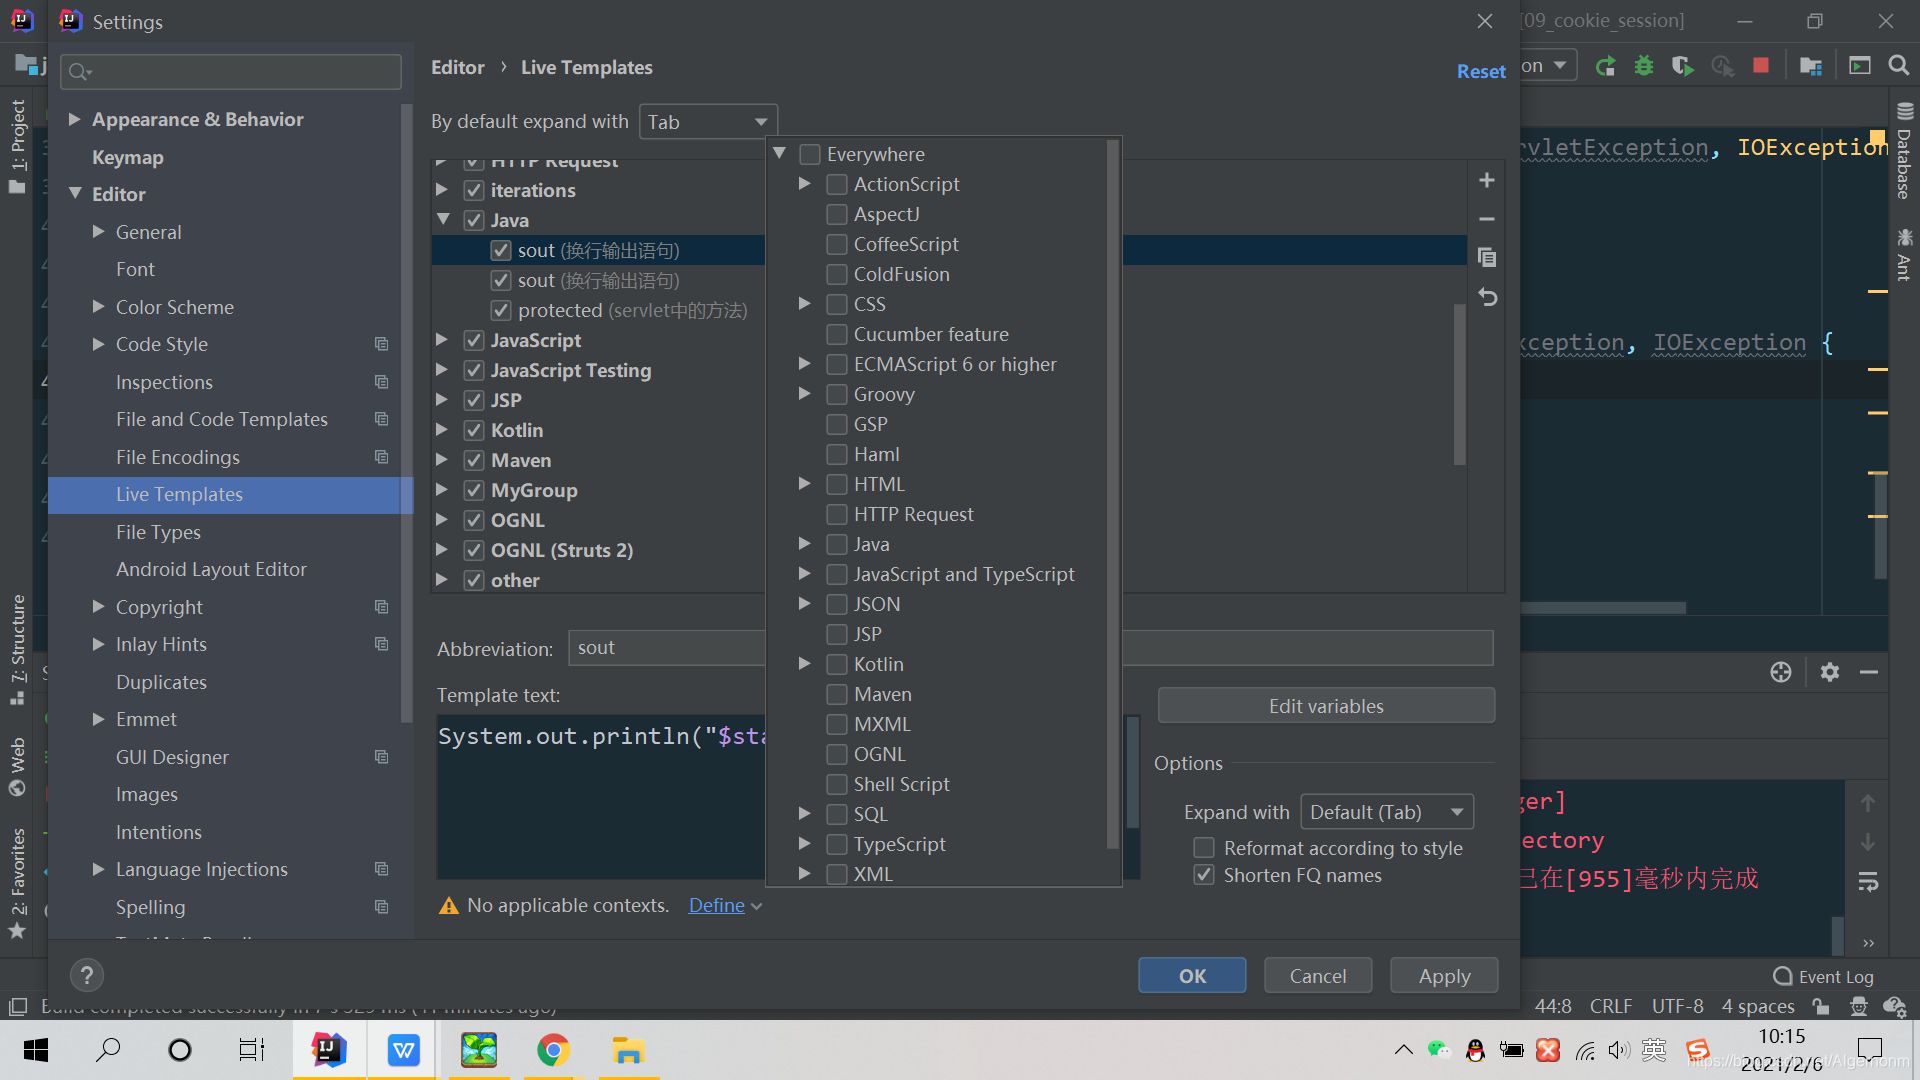Screen dimensions: 1920x1080
Task: Restore deleted templates with undo icon
Action: 1487,297
